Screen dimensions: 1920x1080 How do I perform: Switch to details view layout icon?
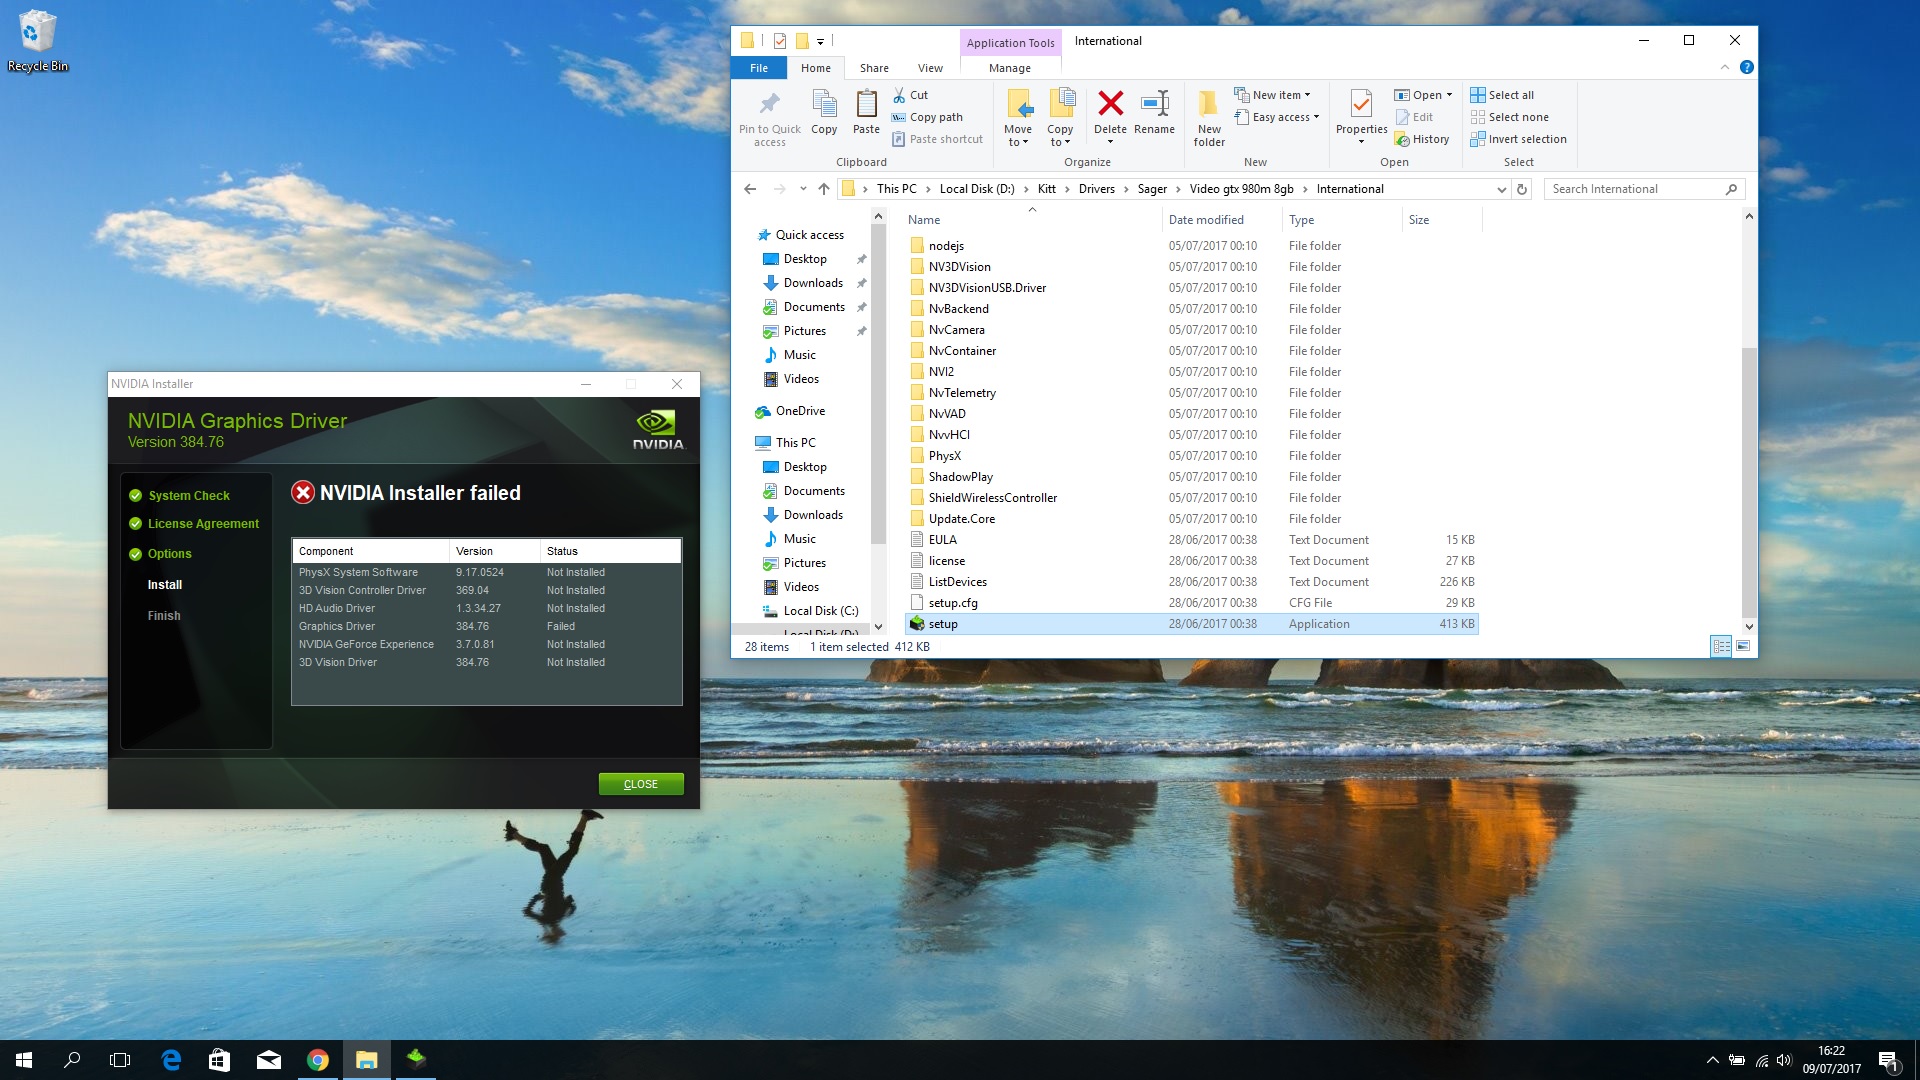pyautogui.click(x=1721, y=646)
